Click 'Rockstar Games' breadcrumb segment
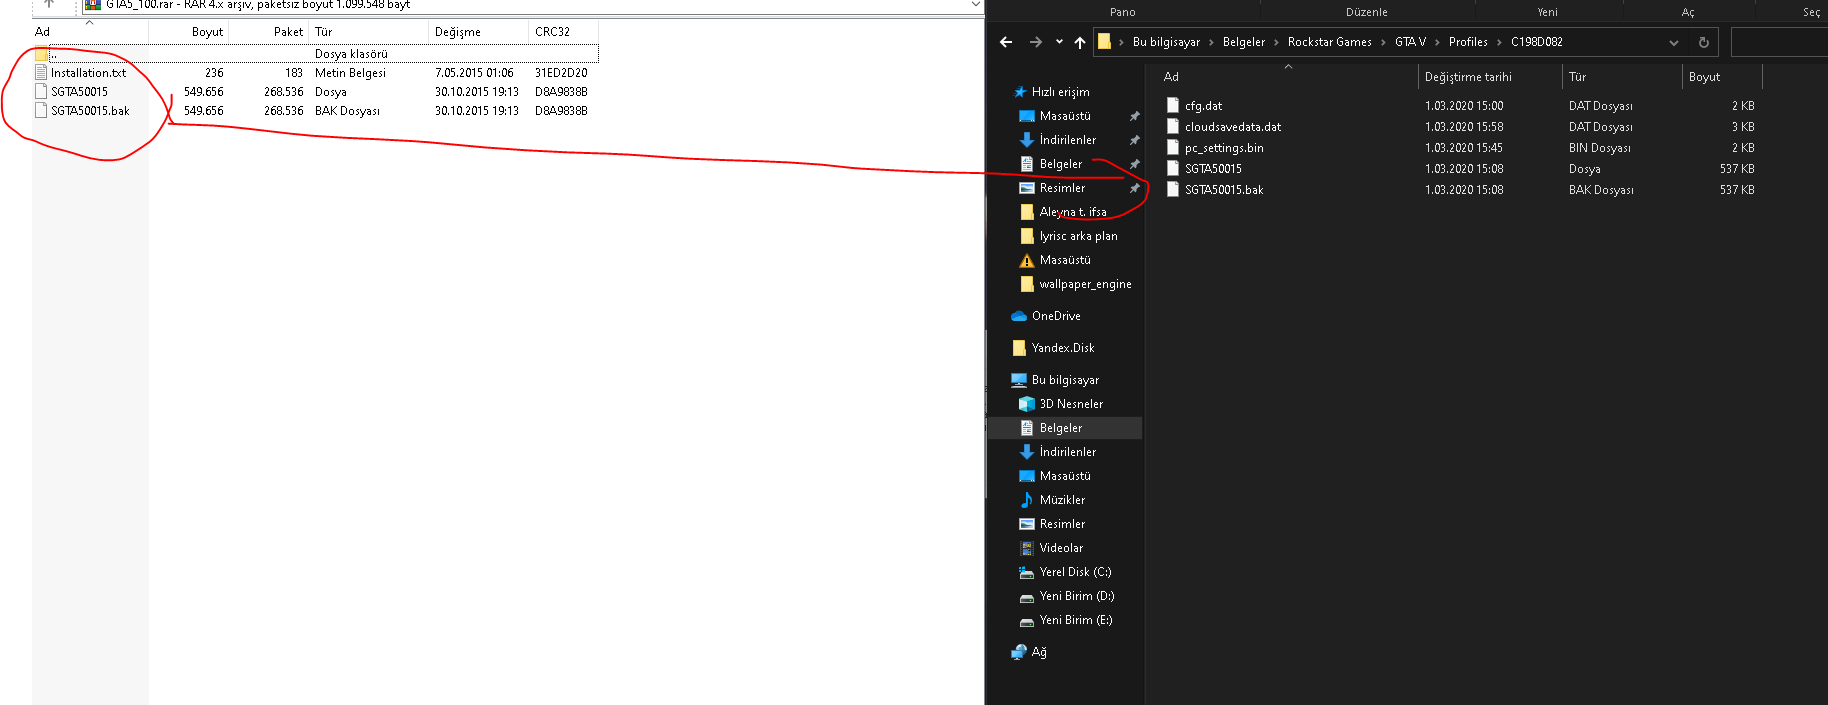 [1330, 42]
